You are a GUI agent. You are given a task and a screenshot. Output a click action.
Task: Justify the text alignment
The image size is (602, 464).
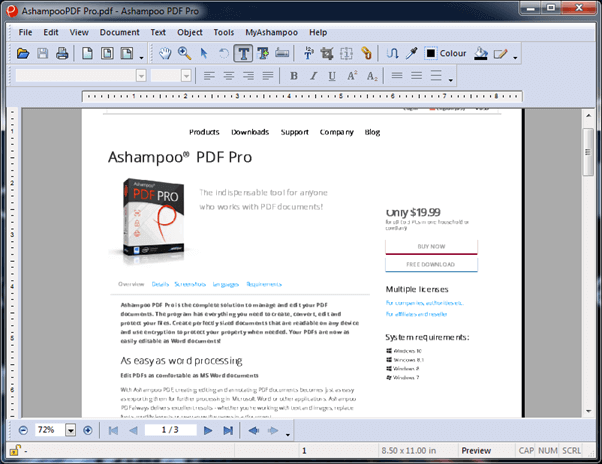[268, 76]
